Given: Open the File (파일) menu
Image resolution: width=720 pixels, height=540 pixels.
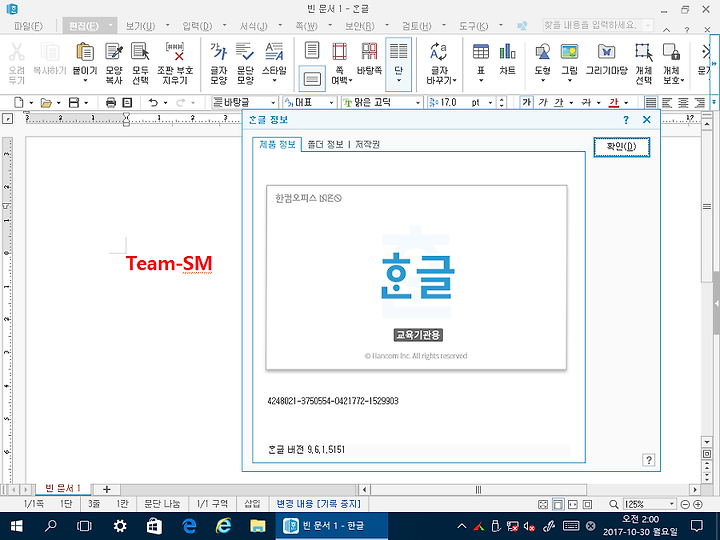Looking at the screenshot, I should 28,26.
